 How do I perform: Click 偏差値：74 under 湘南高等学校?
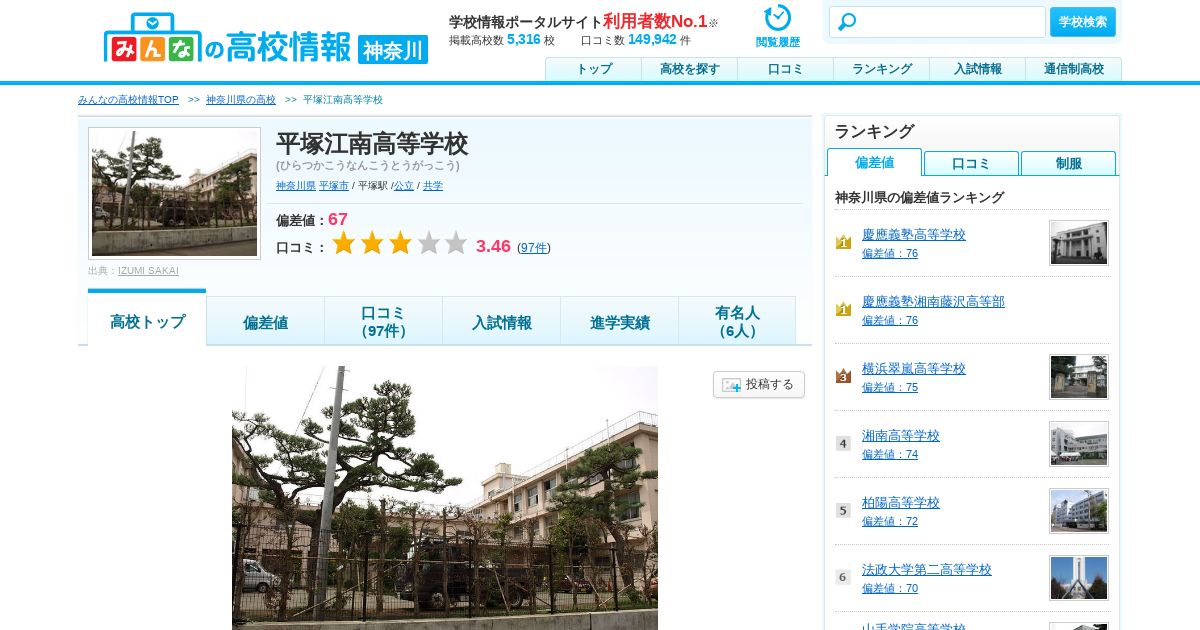pyautogui.click(x=890, y=454)
